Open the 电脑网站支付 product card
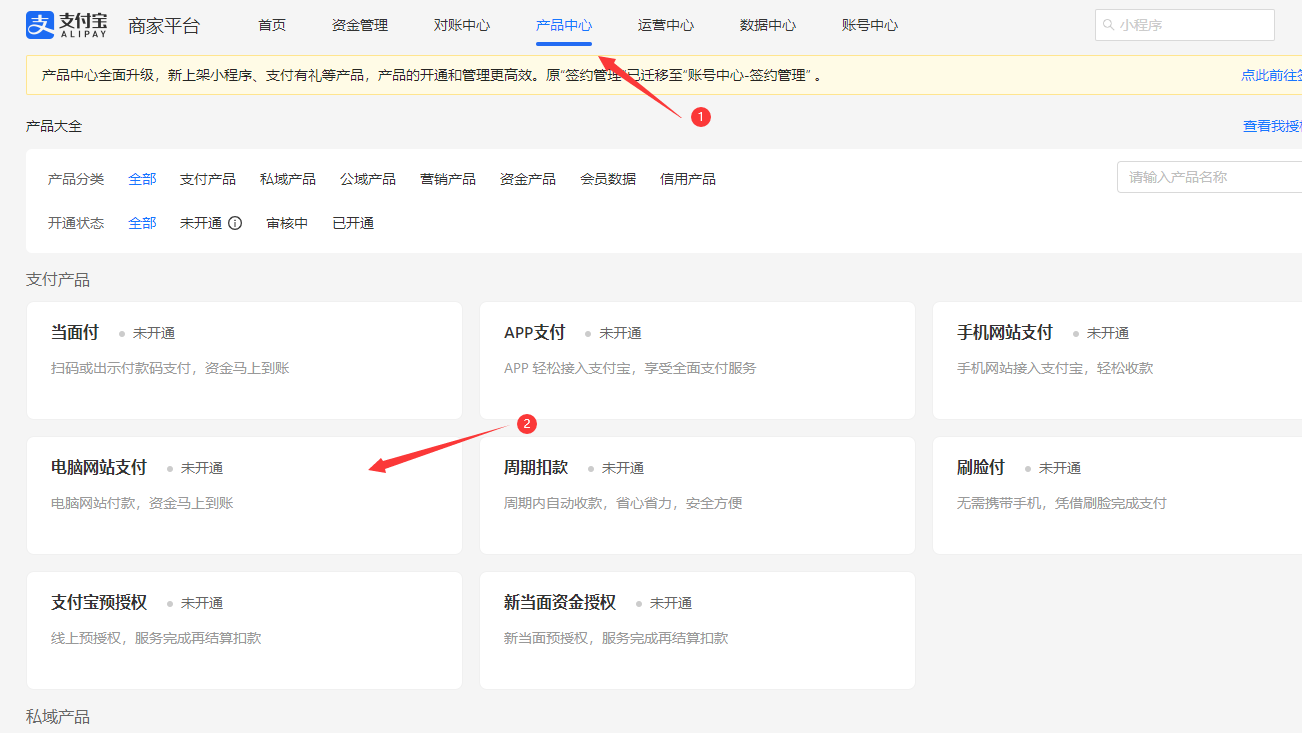1302x733 pixels. (x=244, y=495)
